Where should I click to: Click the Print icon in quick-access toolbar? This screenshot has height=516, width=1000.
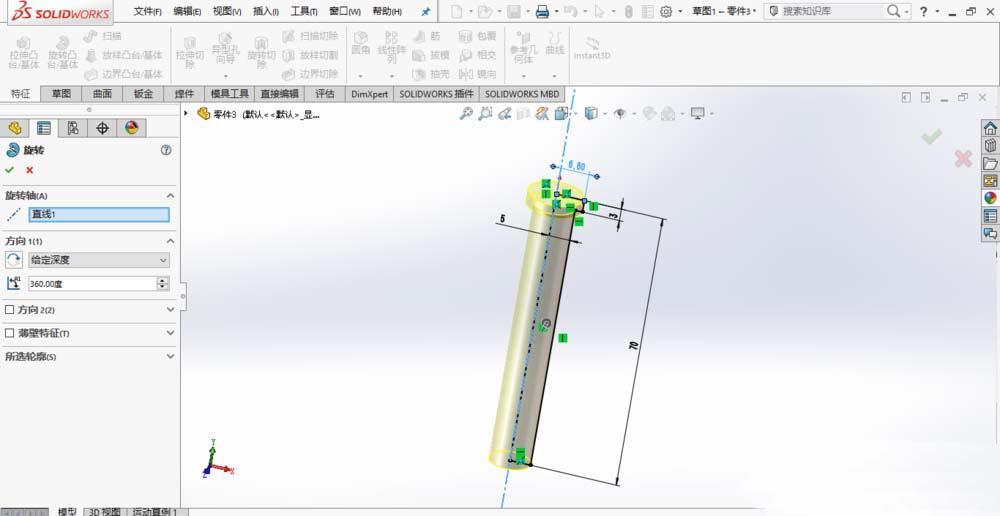(542, 11)
